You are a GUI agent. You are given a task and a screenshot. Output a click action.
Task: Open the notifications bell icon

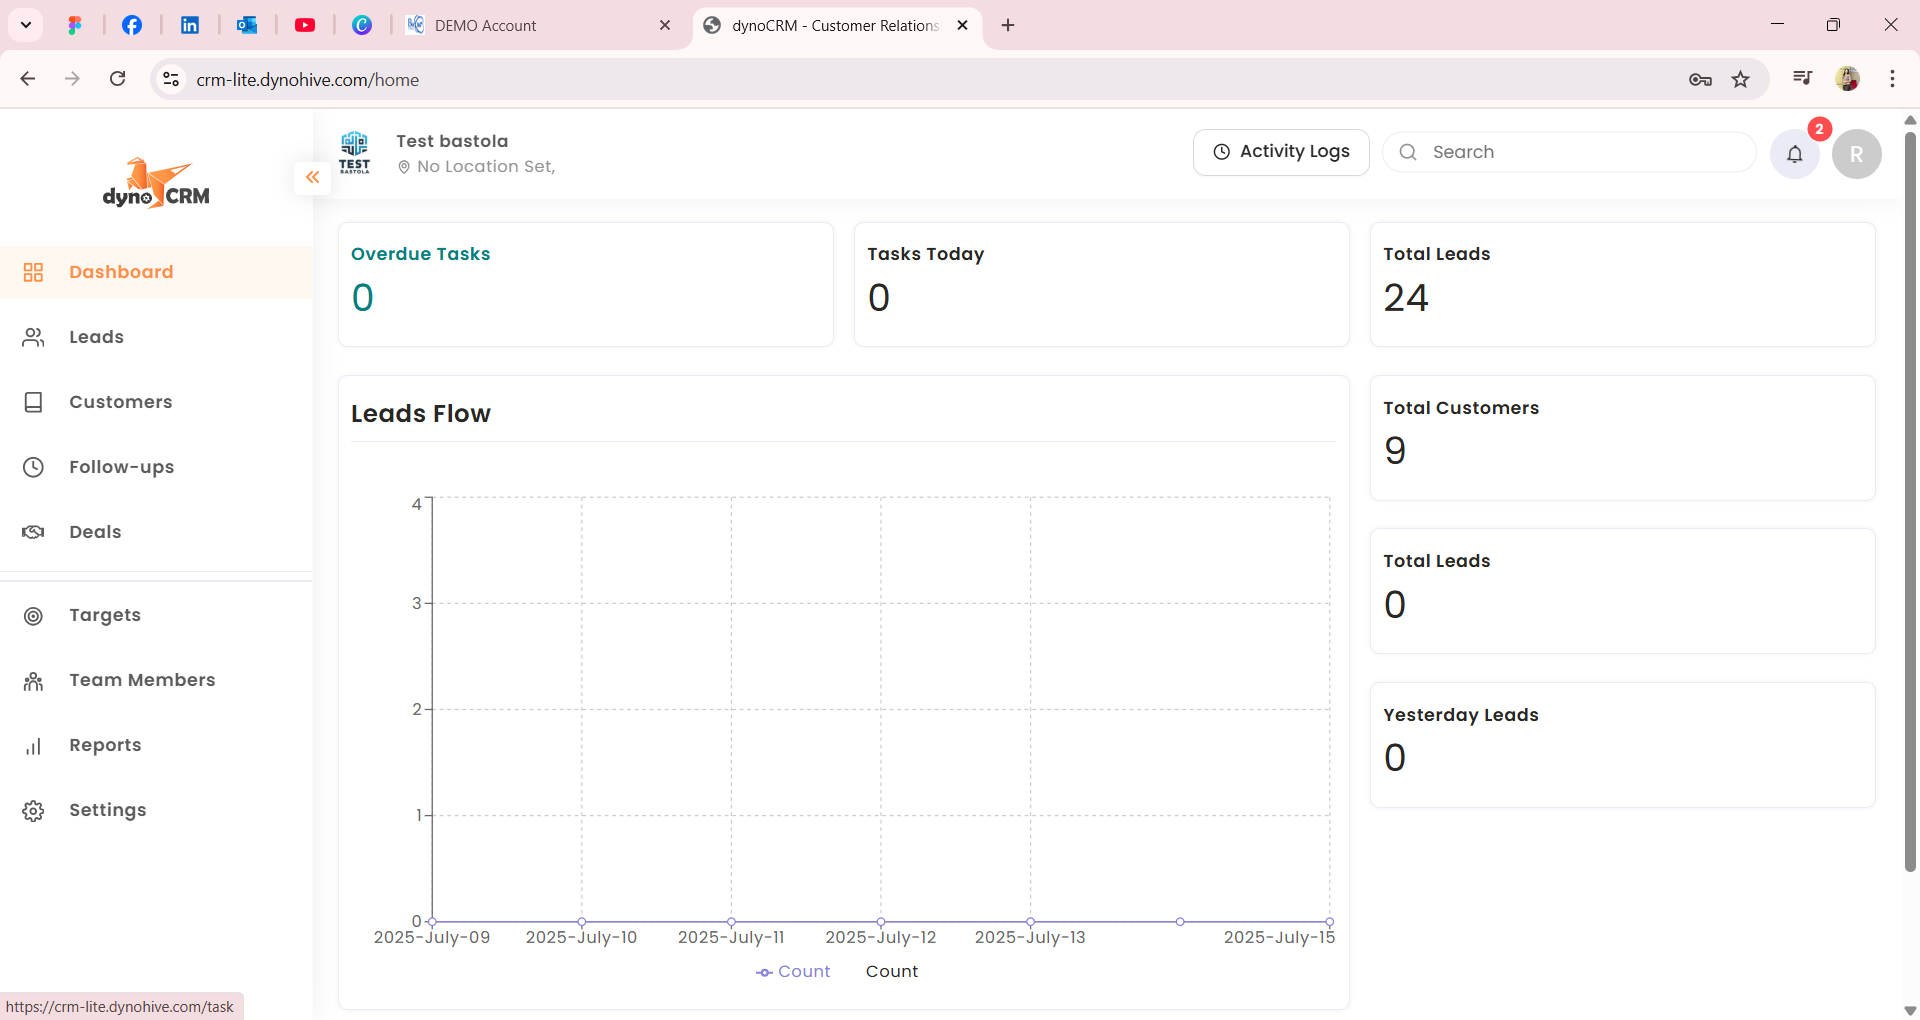[x=1795, y=154]
